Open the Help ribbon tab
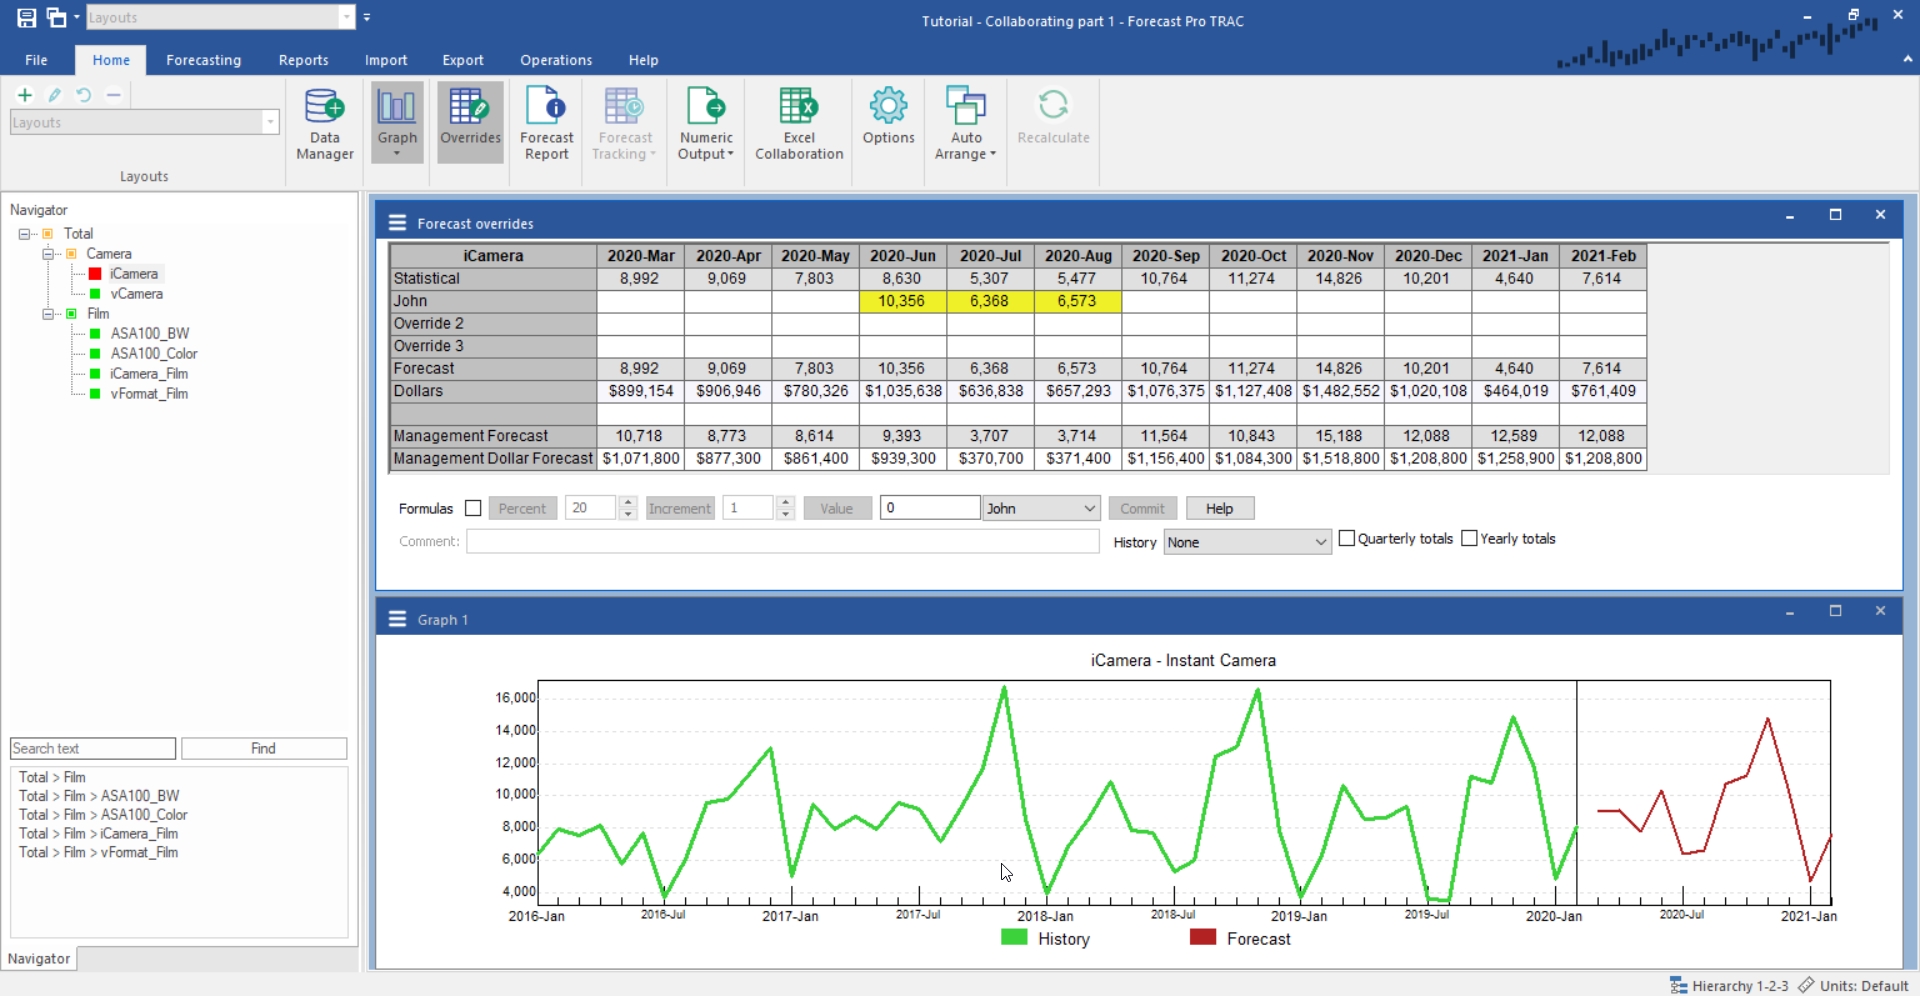The width and height of the screenshot is (1920, 996). pyautogui.click(x=643, y=60)
